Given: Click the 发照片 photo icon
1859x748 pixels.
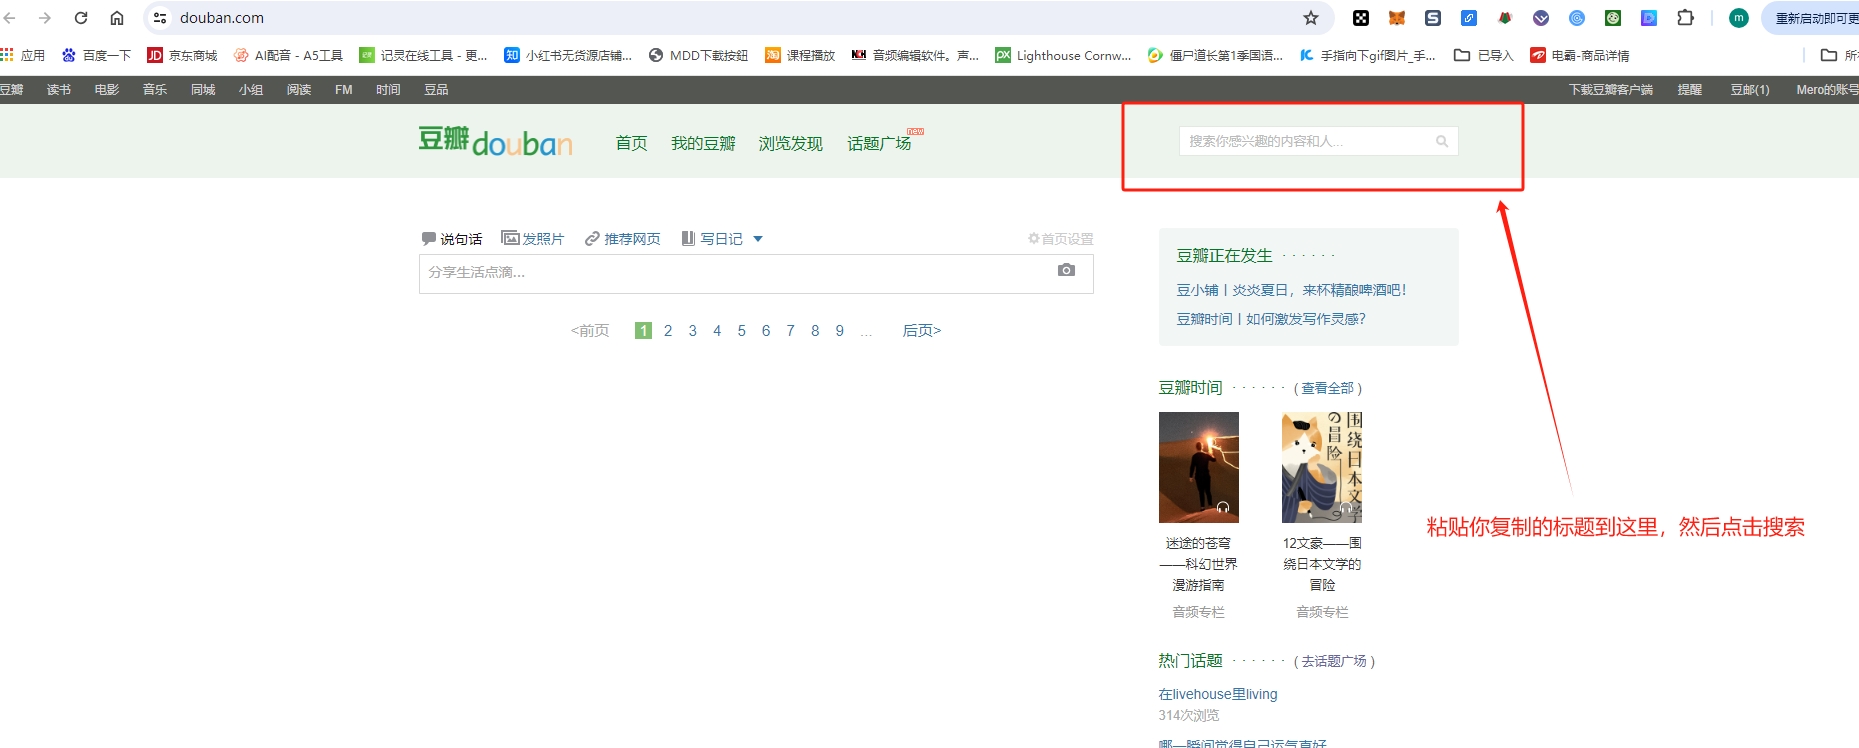Looking at the screenshot, I should click(510, 238).
